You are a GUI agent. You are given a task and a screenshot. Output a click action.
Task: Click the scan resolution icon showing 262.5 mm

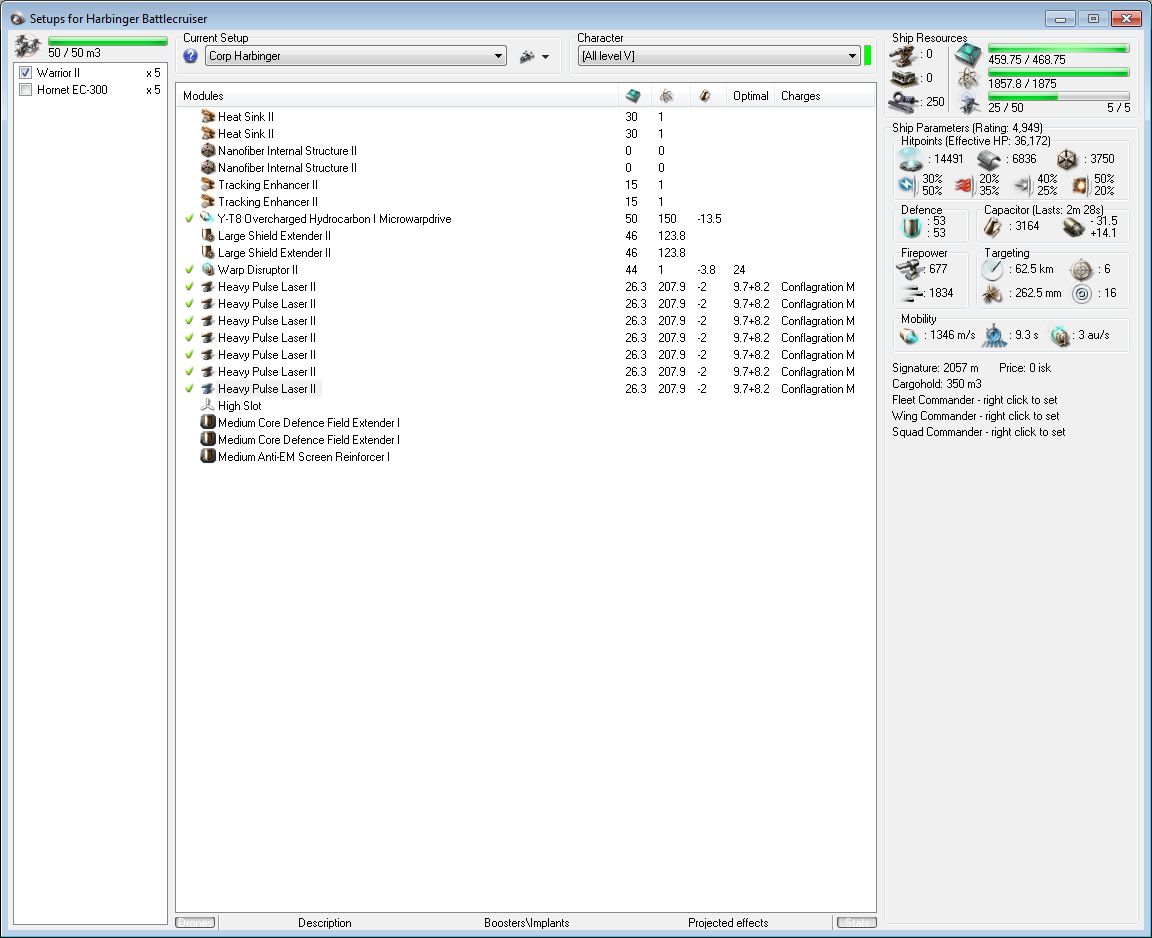click(x=993, y=294)
